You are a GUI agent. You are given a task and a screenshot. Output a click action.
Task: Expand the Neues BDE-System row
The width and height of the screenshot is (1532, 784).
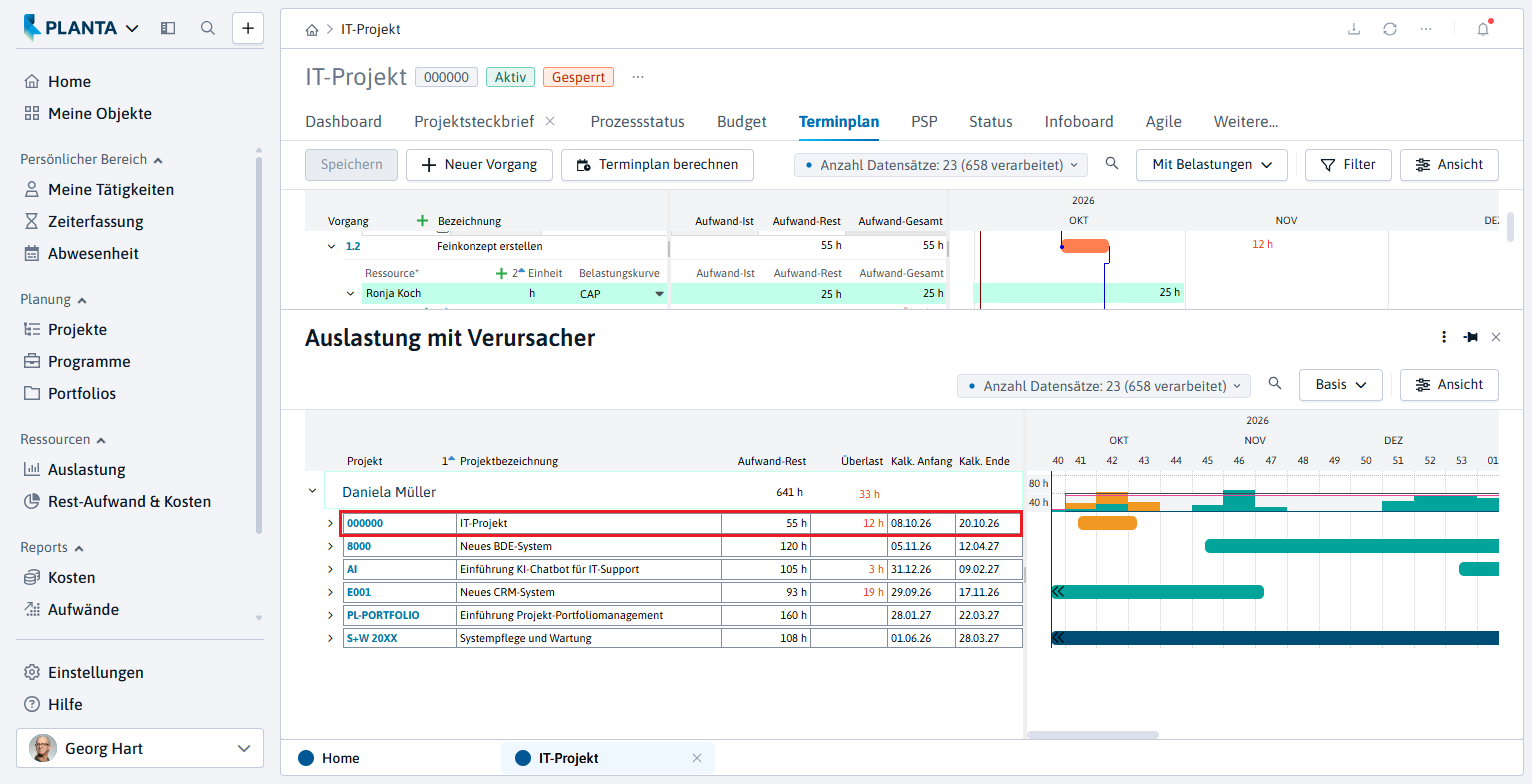331,546
